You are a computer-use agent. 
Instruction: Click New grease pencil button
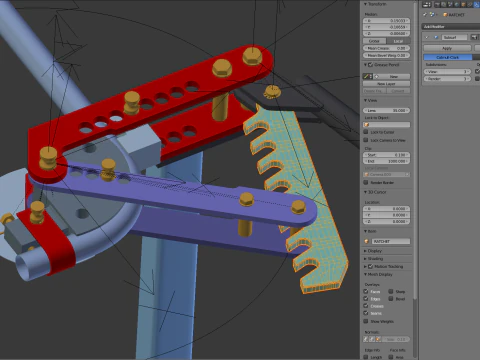point(392,77)
